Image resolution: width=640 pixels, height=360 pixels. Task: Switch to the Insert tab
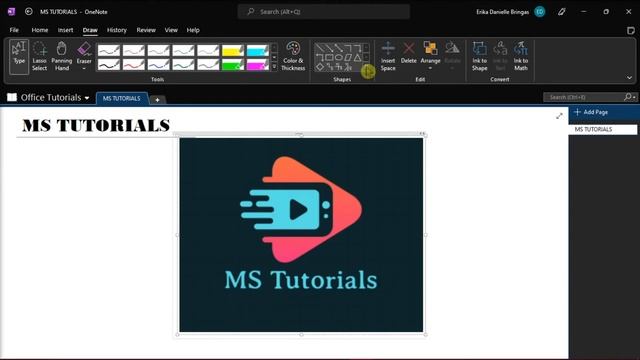coord(65,30)
